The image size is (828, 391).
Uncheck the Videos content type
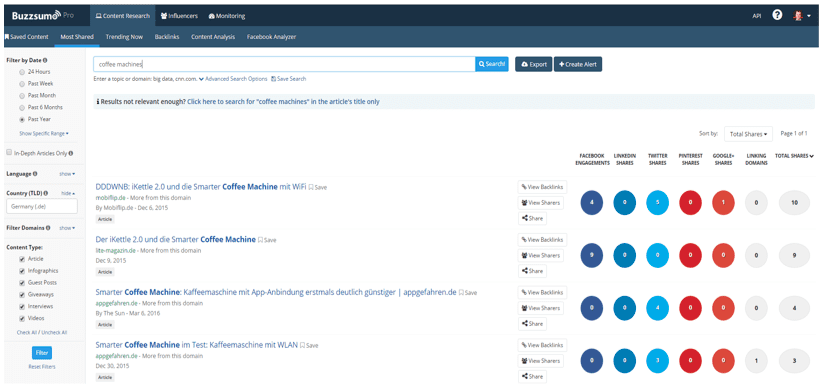[x=22, y=319]
